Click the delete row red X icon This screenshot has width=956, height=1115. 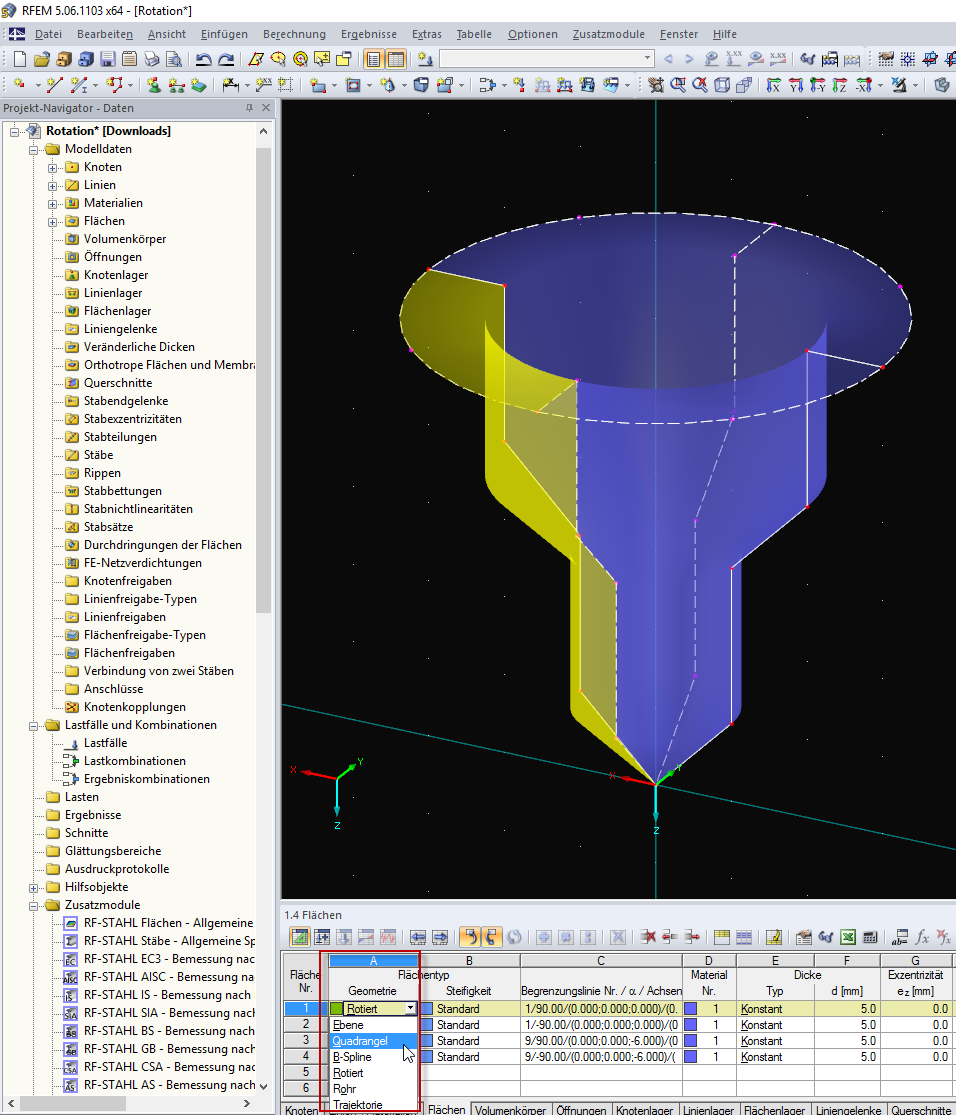click(x=647, y=937)
